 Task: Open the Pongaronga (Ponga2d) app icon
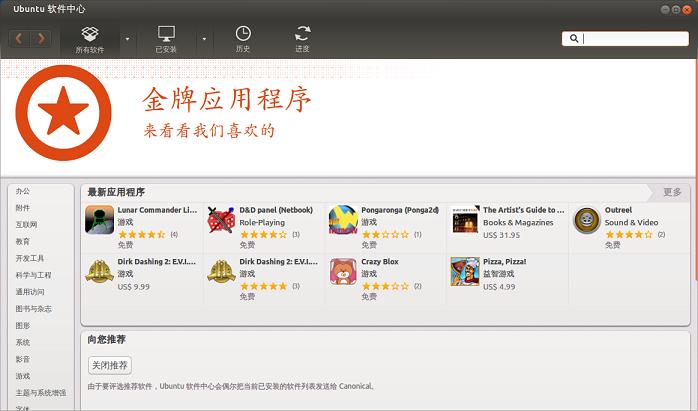[x=343, y=220]
